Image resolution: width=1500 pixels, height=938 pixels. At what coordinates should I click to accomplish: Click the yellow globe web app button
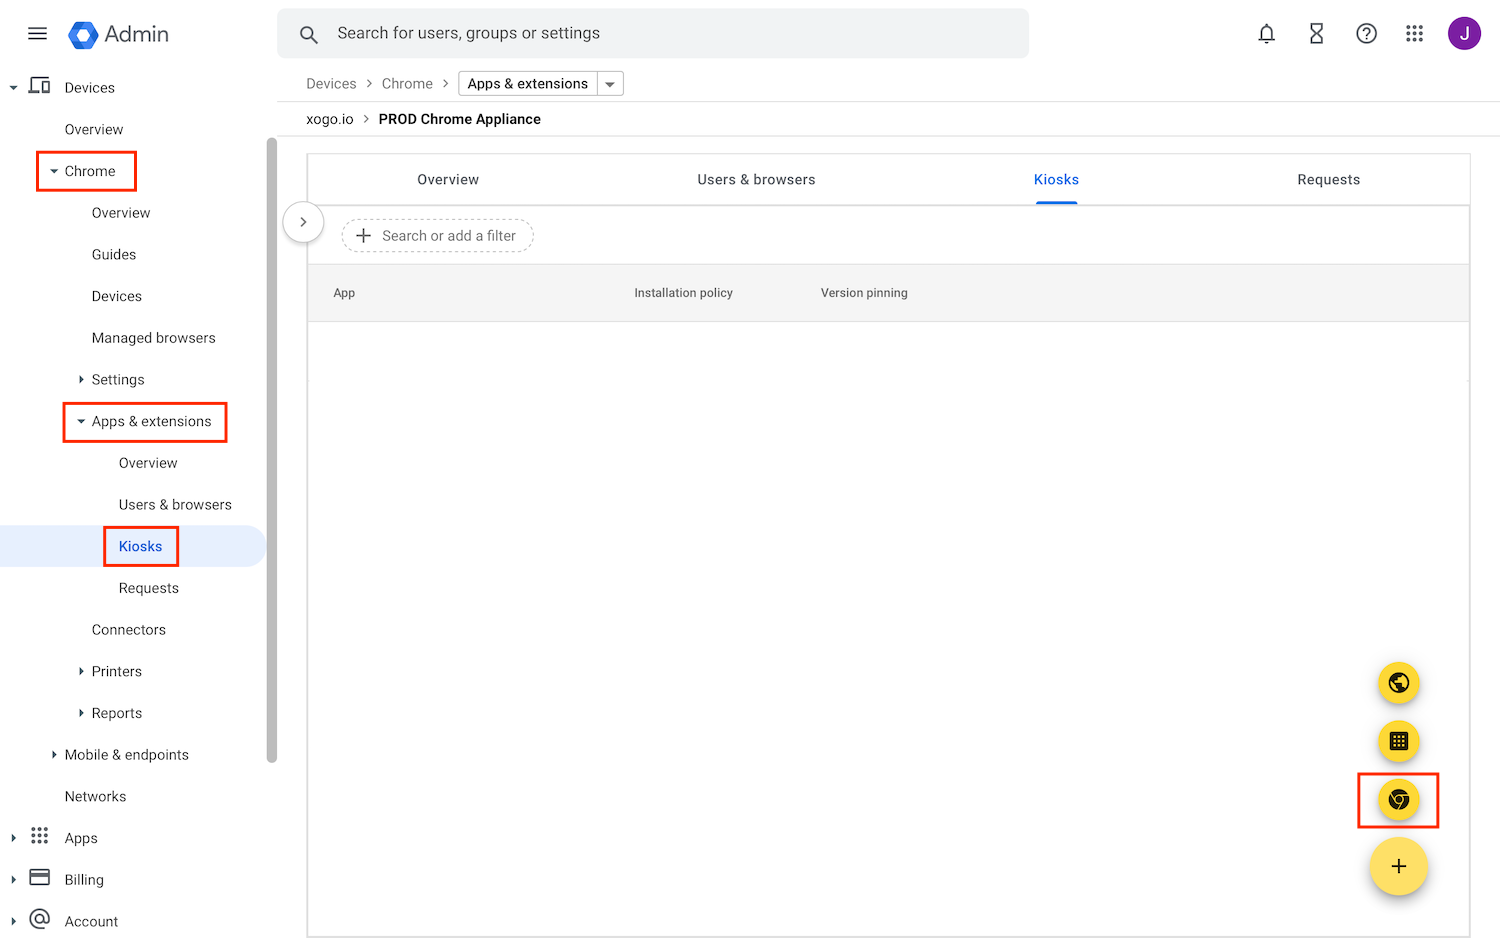pos(1398,683)
